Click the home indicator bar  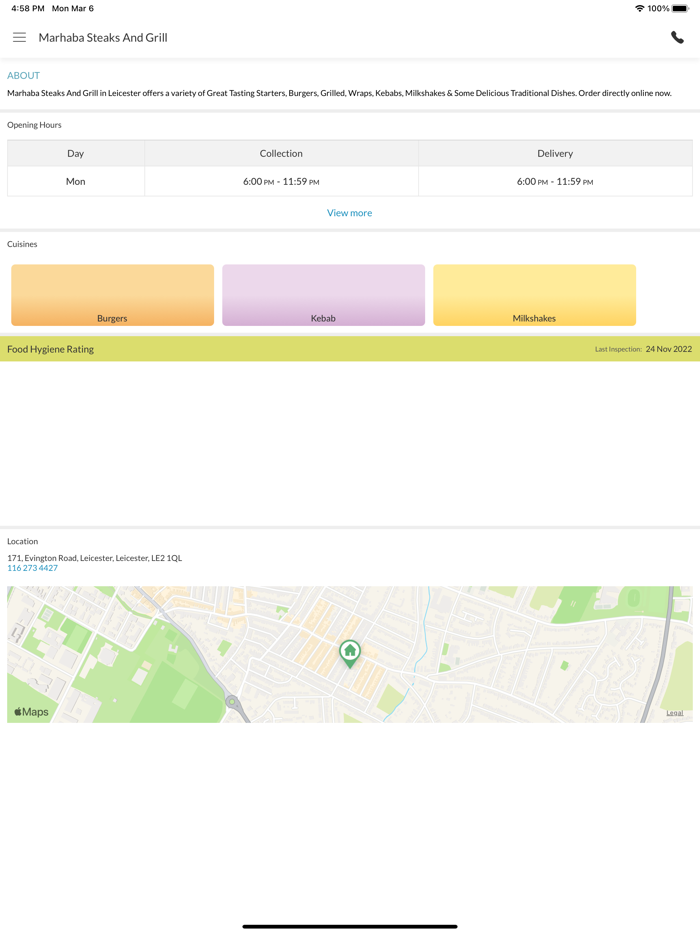click(350, 926)
